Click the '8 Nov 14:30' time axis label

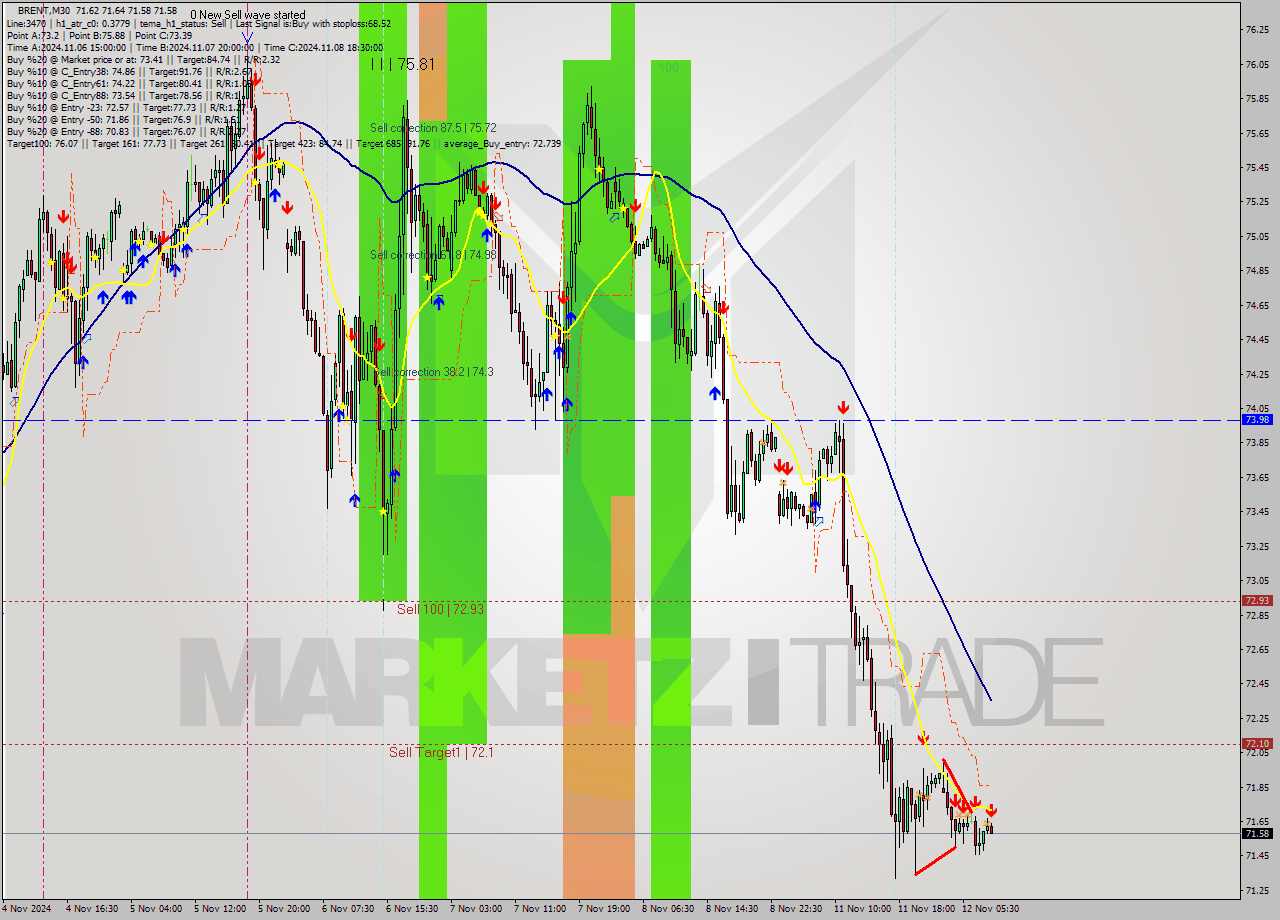point(730,909)
